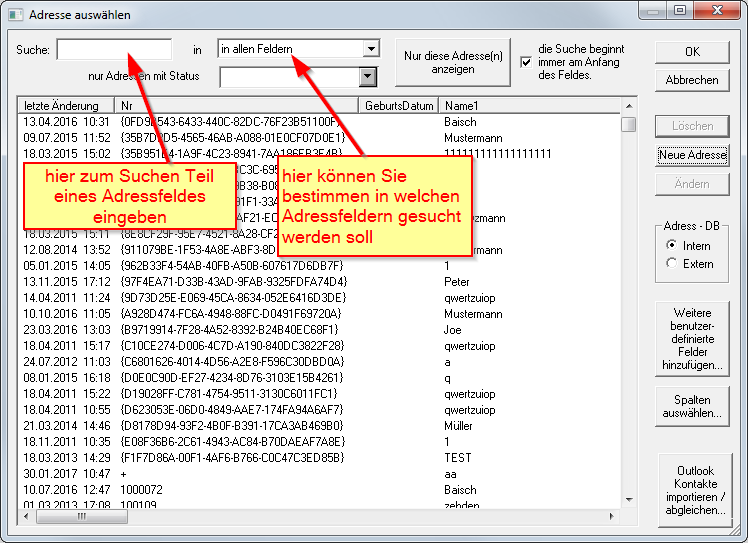Image resolution: width=748 pixels, height=543 pixels.
Task: Create entry with Neue Adresse button
Action: [692, 155]
